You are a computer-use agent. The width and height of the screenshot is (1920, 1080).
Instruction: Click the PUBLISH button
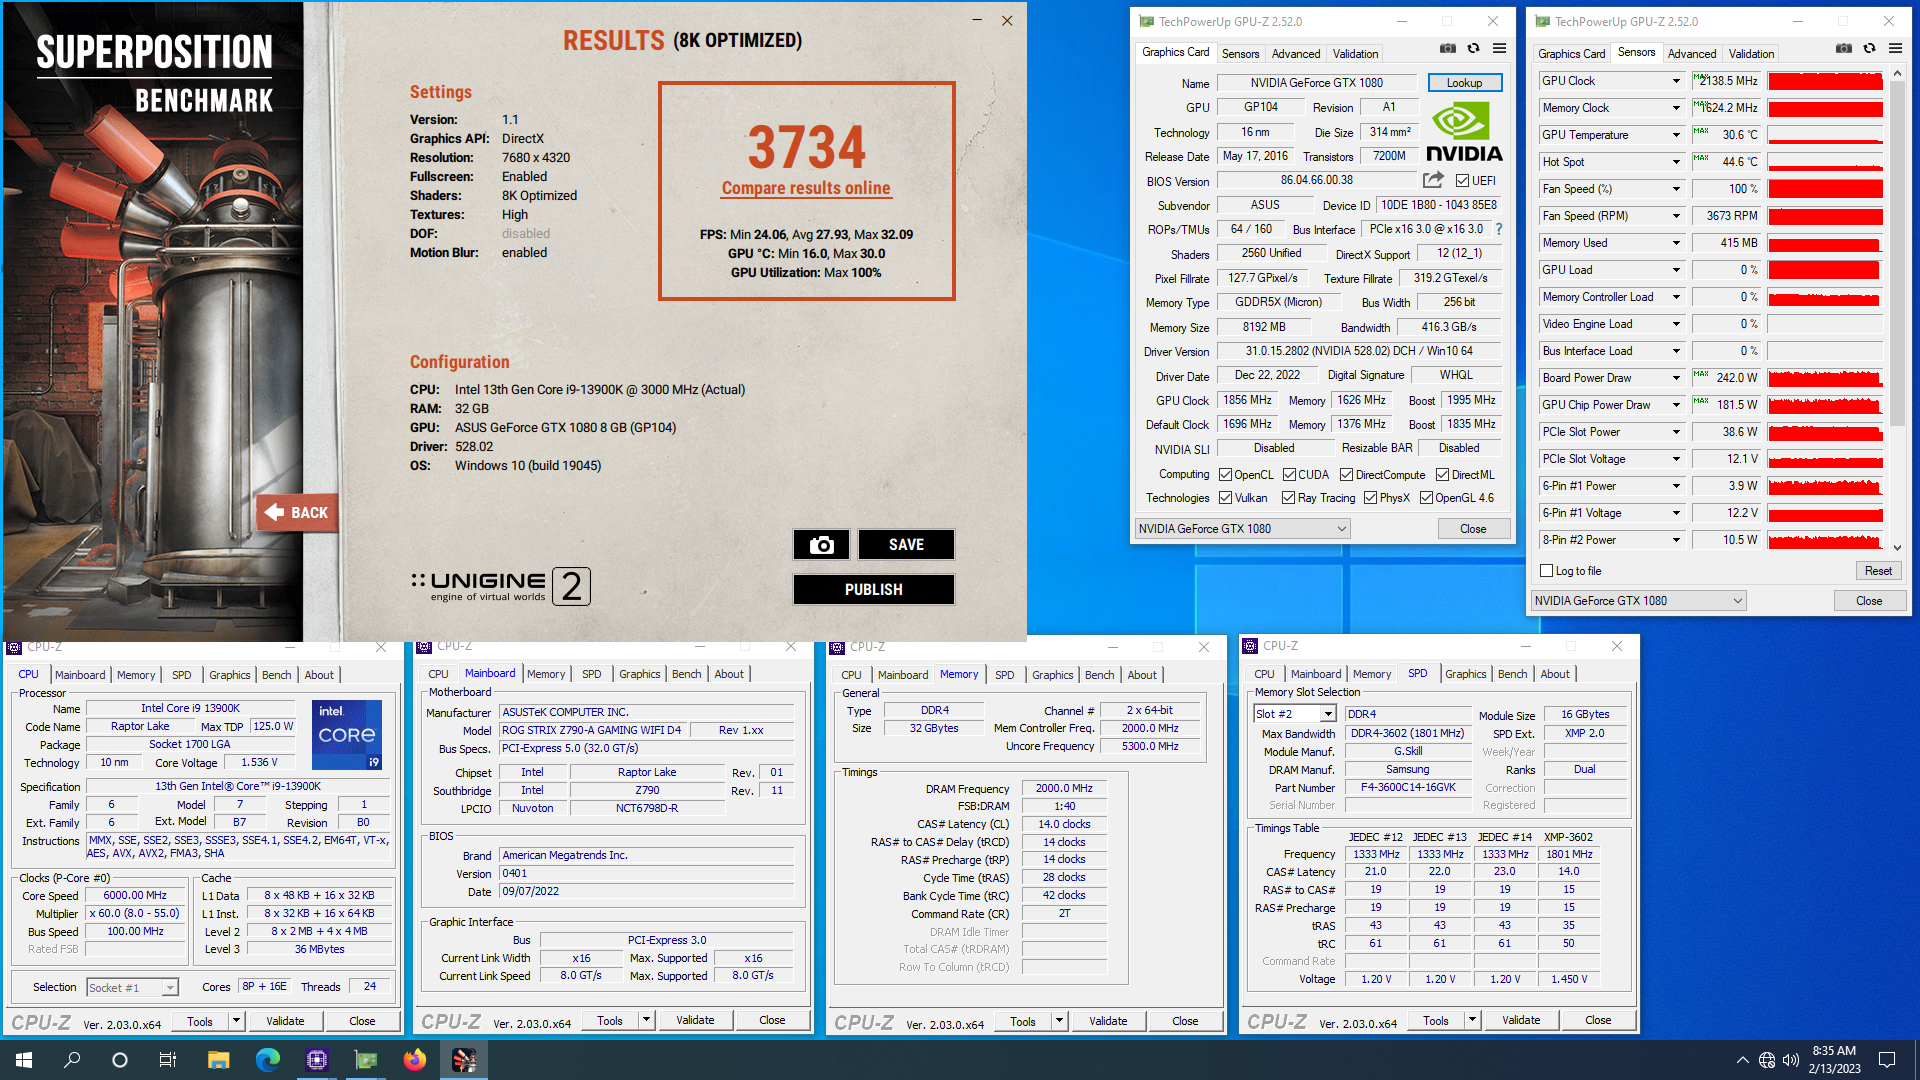873,589
